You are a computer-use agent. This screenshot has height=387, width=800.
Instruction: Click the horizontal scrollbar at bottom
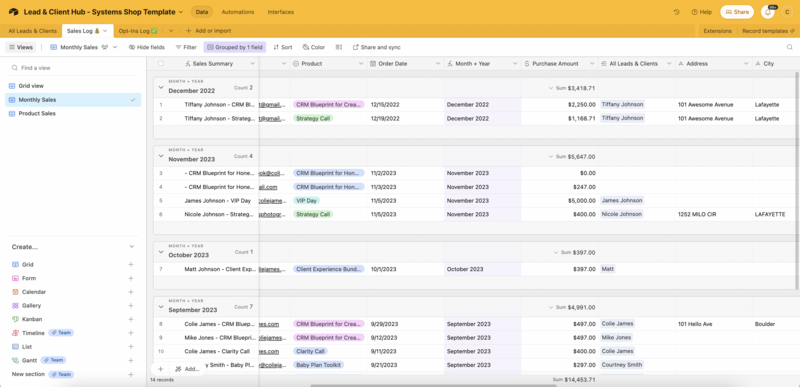434,385
